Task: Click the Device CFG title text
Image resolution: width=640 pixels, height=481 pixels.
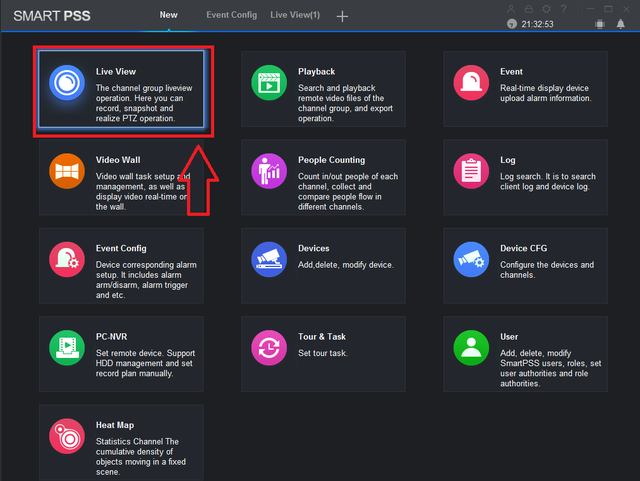Action: tap(524, 248)
